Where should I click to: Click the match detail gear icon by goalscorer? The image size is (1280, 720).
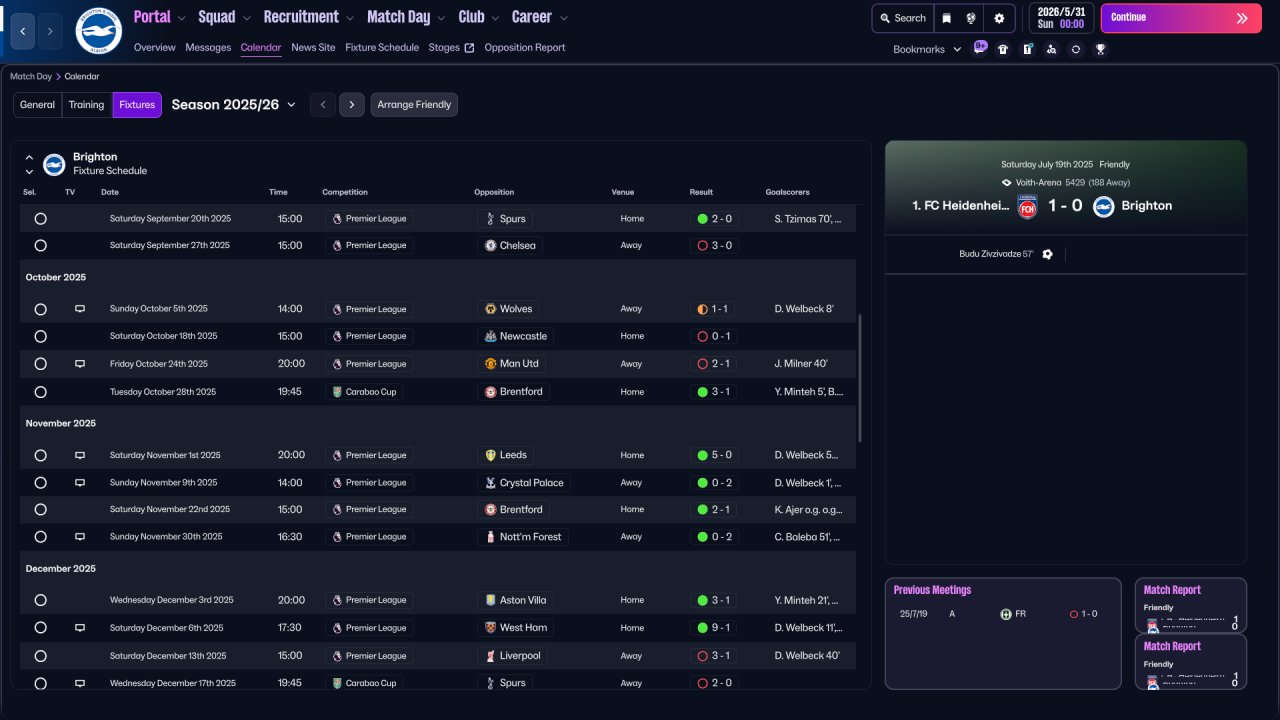[1047, 254]
